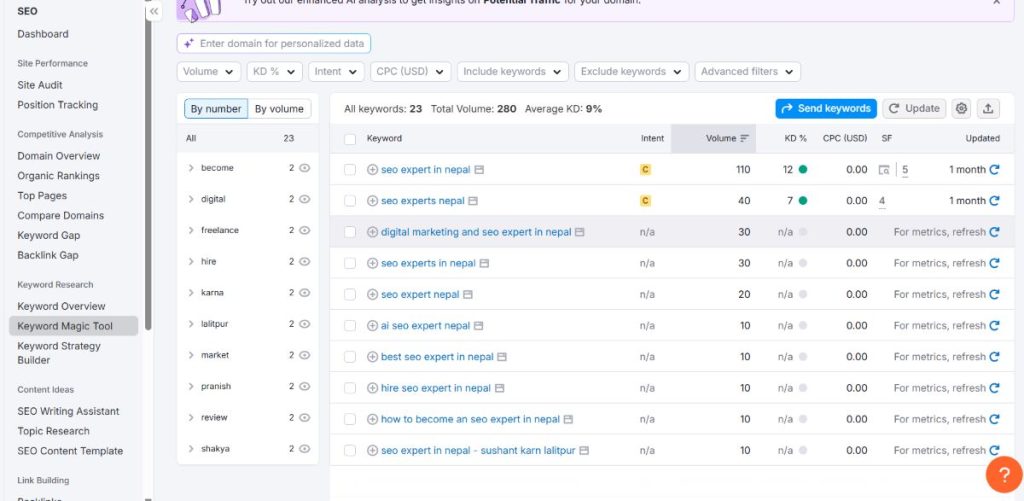This screenshot has width=1024, height=501.
Task: Toggle eye icon for become group
Action: pyautogui.click(x=304, y=168)
